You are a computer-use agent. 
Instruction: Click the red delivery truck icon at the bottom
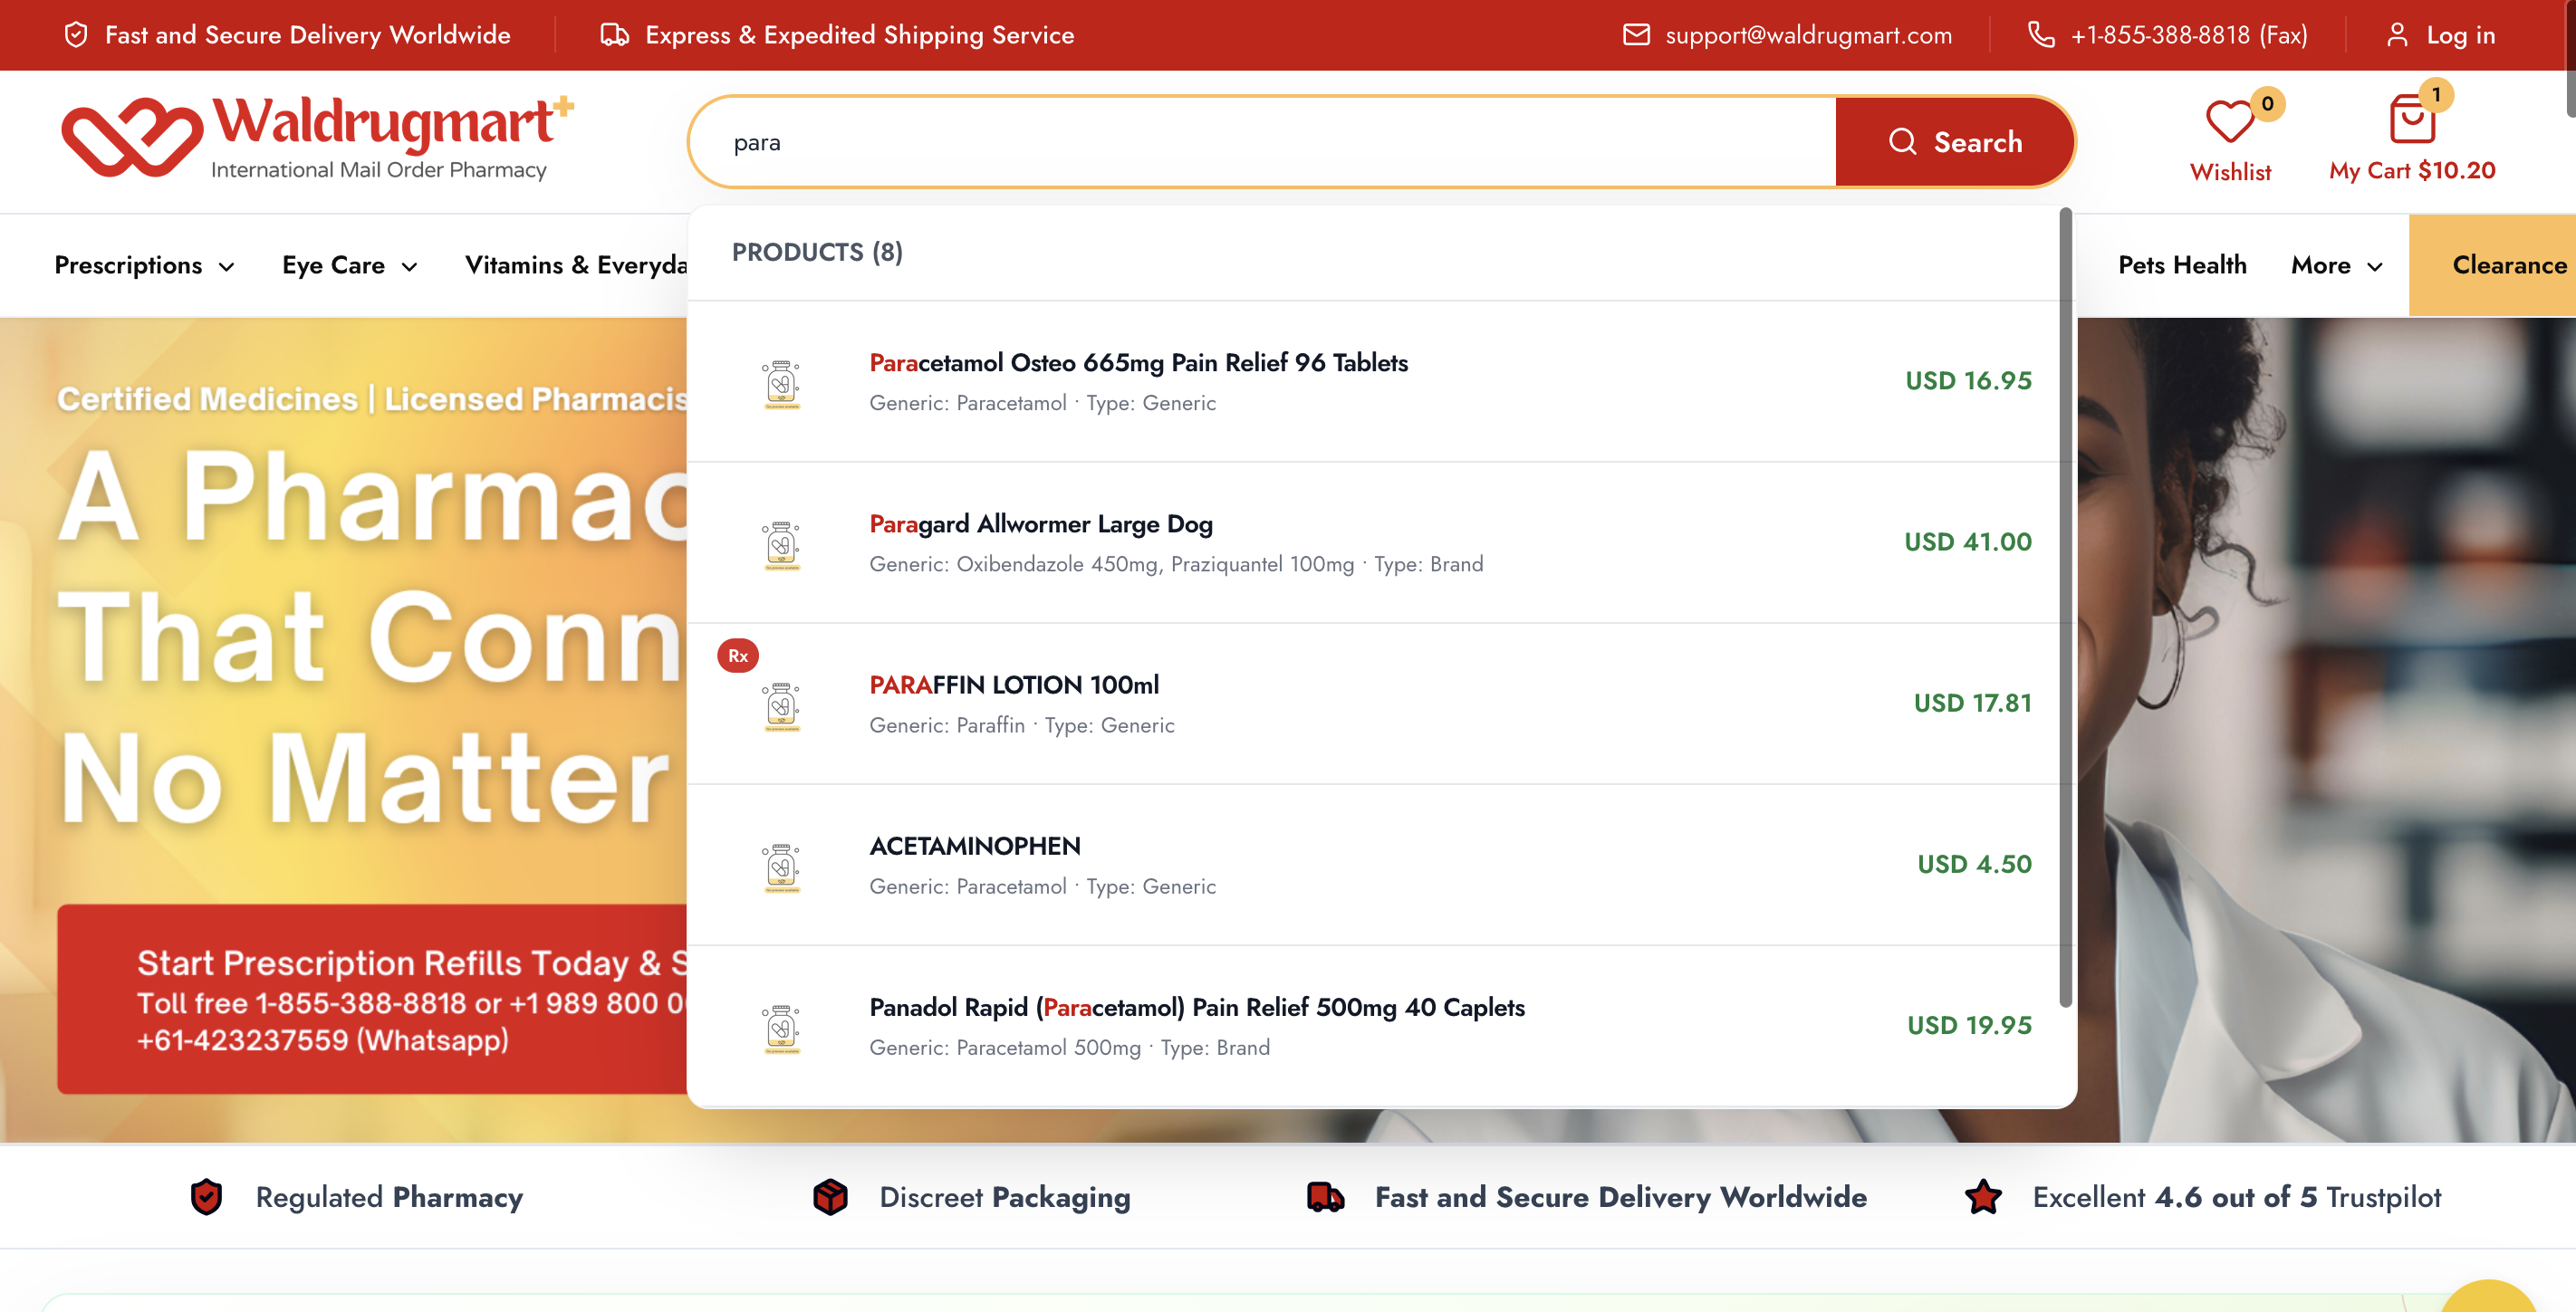1325,1197
